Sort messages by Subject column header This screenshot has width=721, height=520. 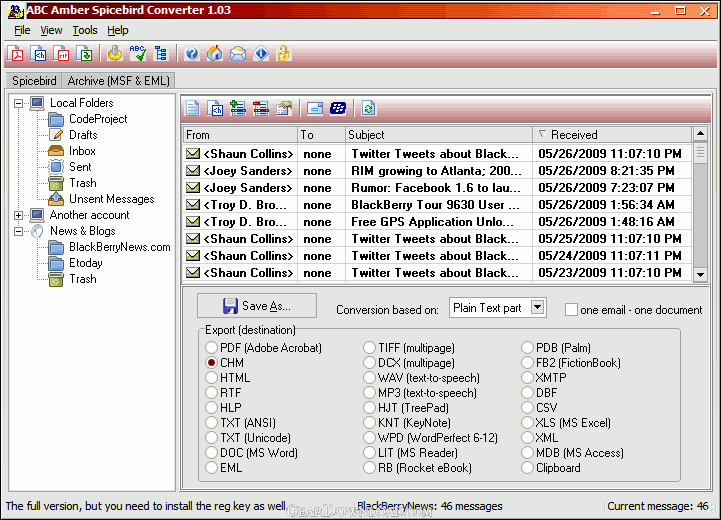coord(439,135)
